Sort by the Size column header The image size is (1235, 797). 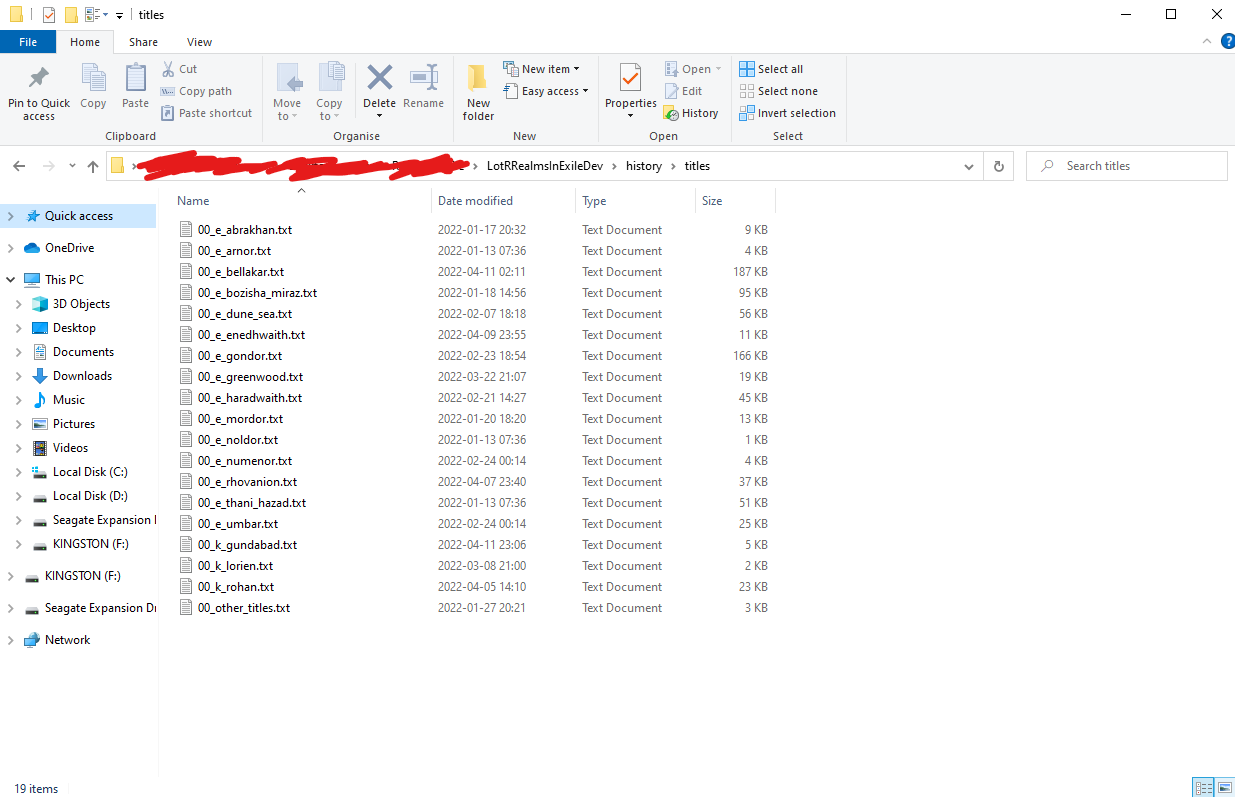pos(735,201)
